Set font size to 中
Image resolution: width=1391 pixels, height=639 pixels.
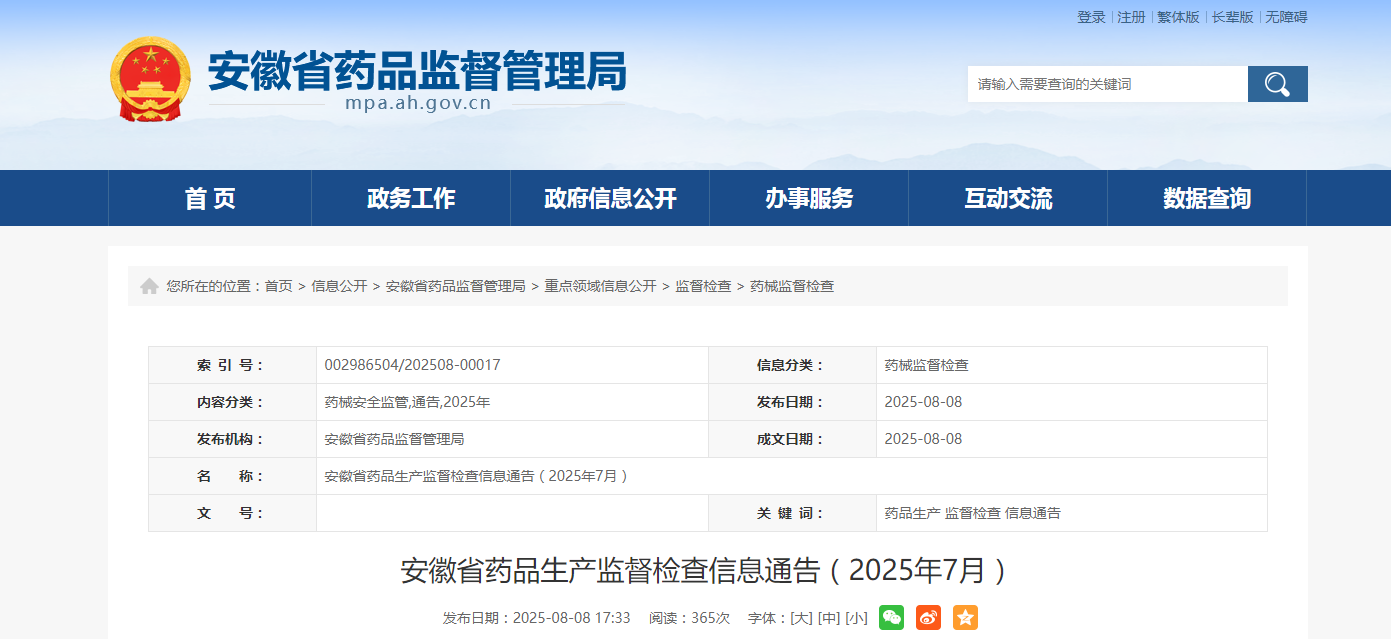[828, 618]
